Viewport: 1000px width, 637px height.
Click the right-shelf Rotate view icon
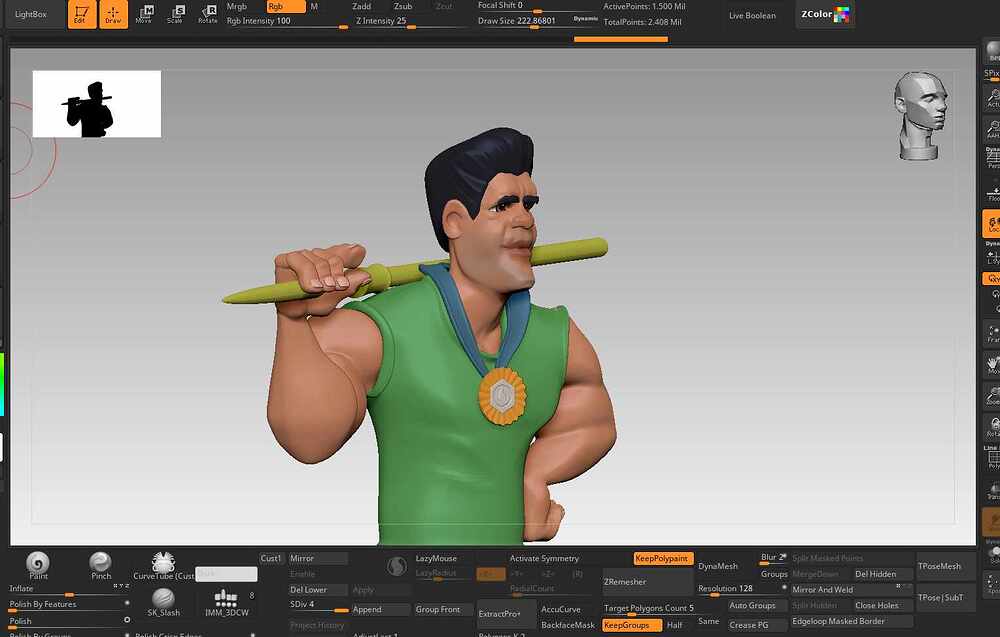pyautogui.click(x=992, y=427)
